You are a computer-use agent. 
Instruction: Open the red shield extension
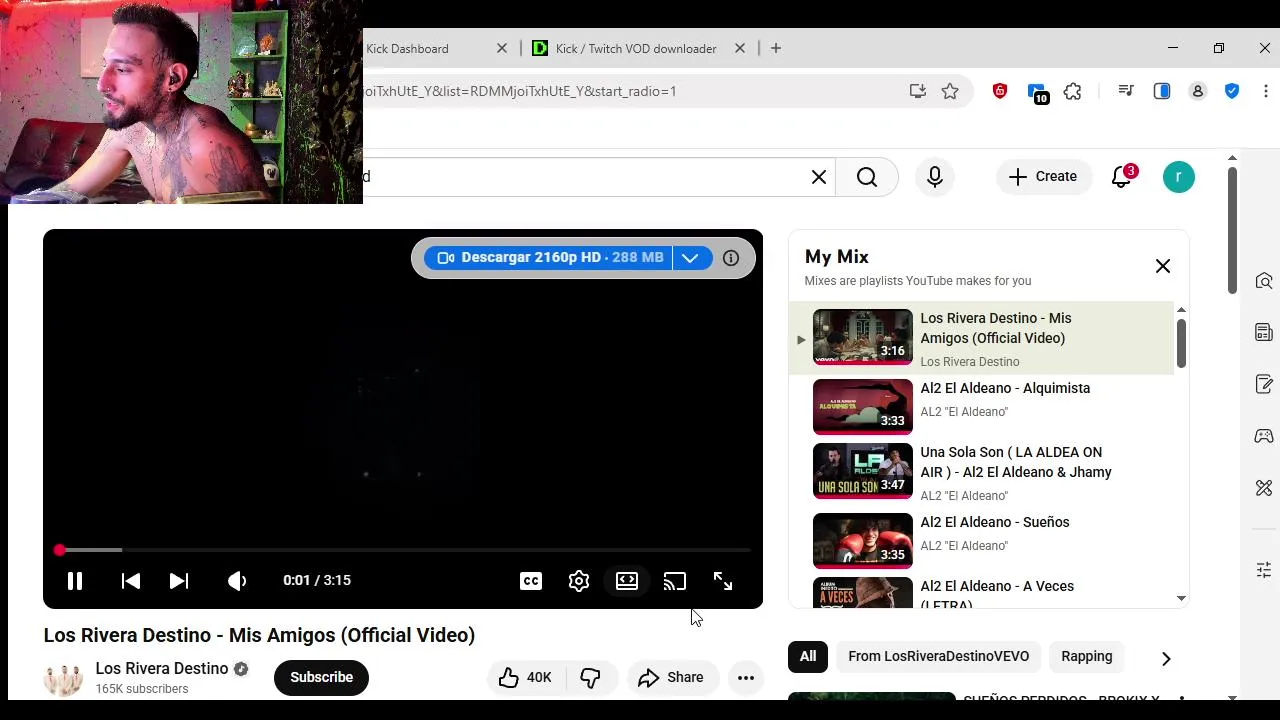click(x=1000, y=91)
